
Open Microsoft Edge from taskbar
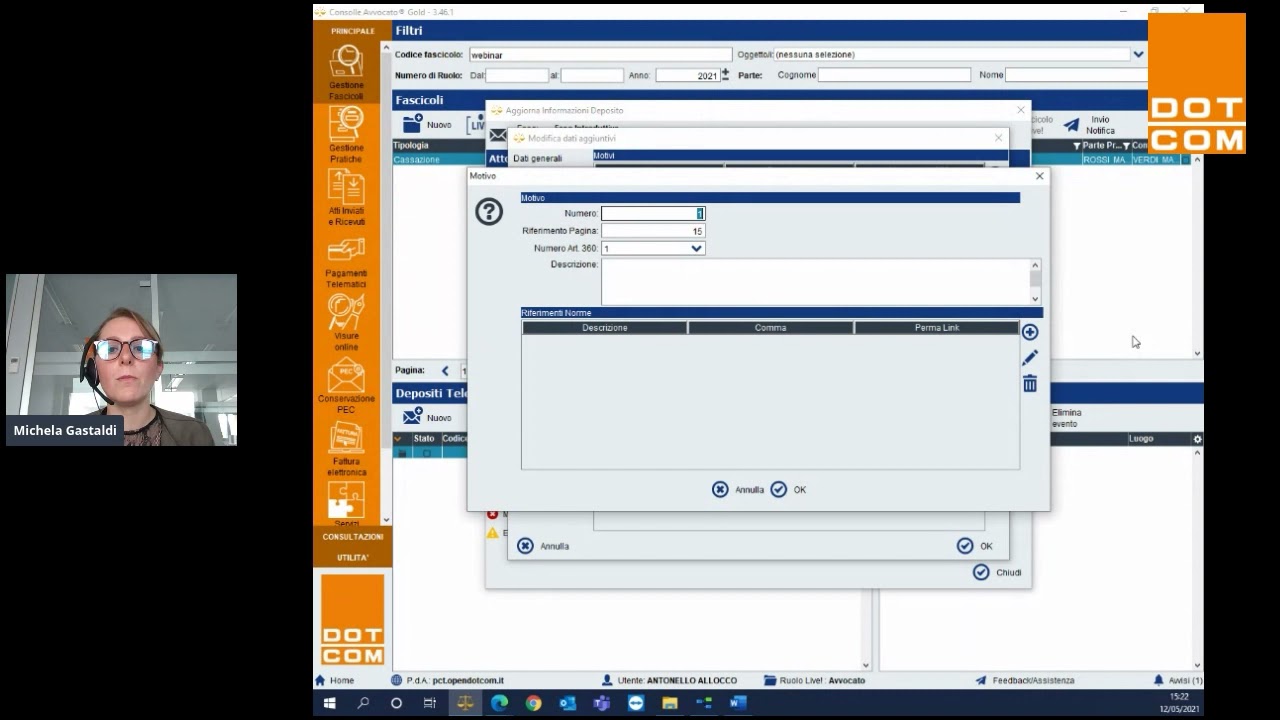tap(499, 703)
